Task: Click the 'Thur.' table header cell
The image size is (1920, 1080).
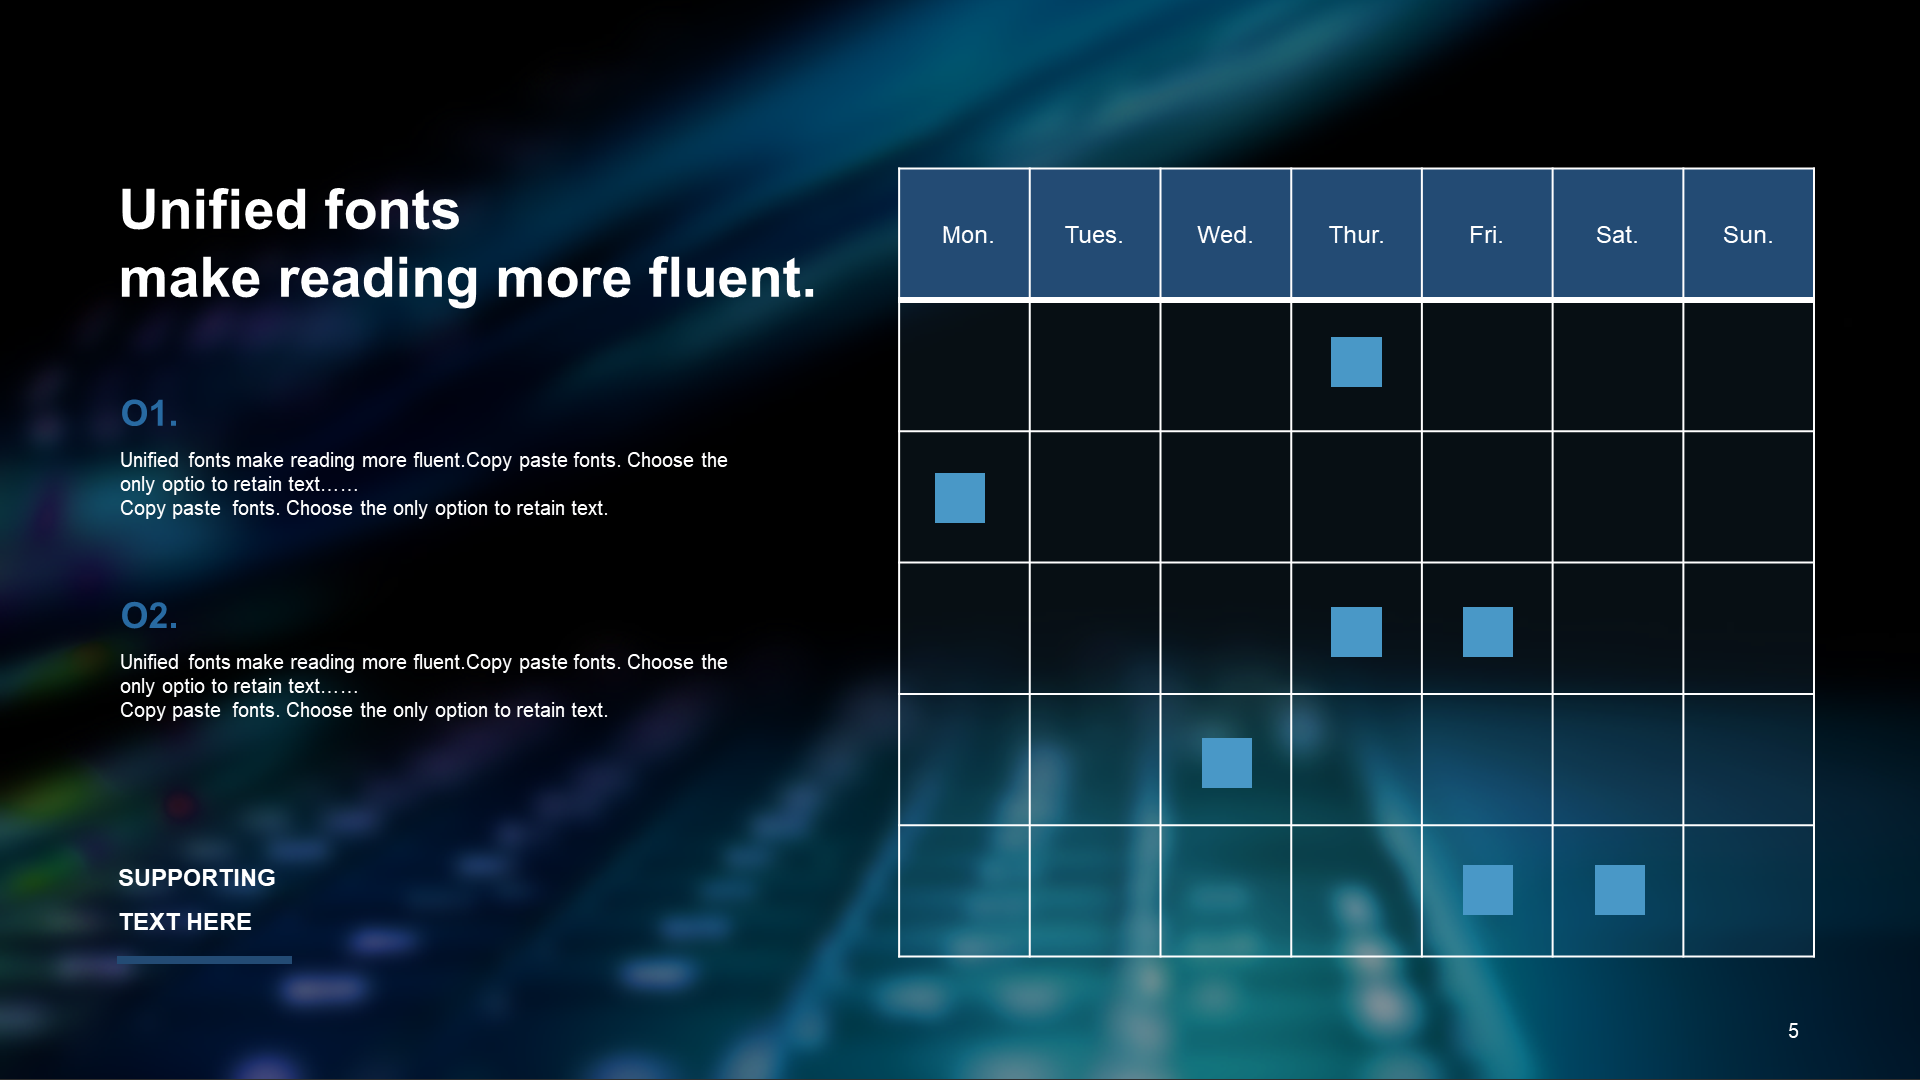Action: (1356, 234)
